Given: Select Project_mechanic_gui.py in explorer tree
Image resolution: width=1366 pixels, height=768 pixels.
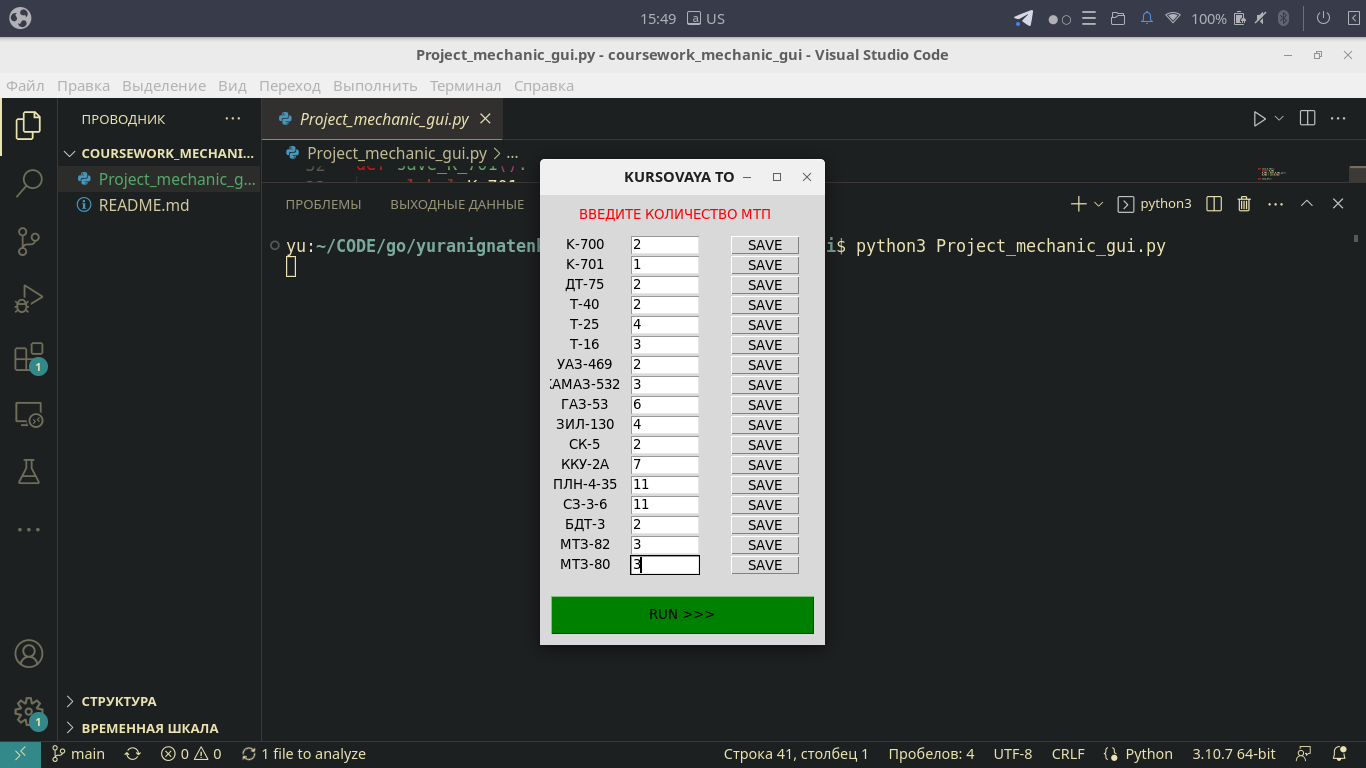Looking at the screenshot, I should pos(160,180).
